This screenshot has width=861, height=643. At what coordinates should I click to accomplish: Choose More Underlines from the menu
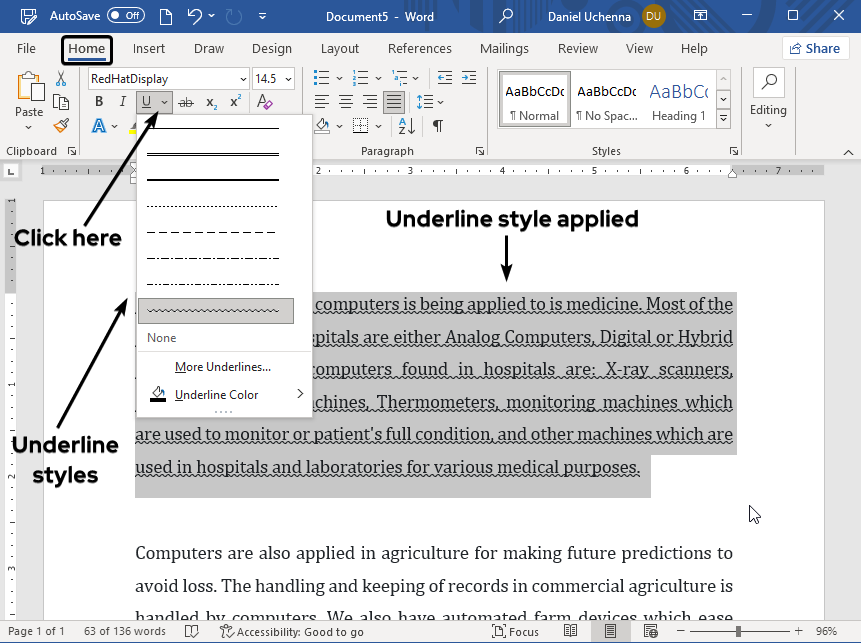tap(222, 367)
